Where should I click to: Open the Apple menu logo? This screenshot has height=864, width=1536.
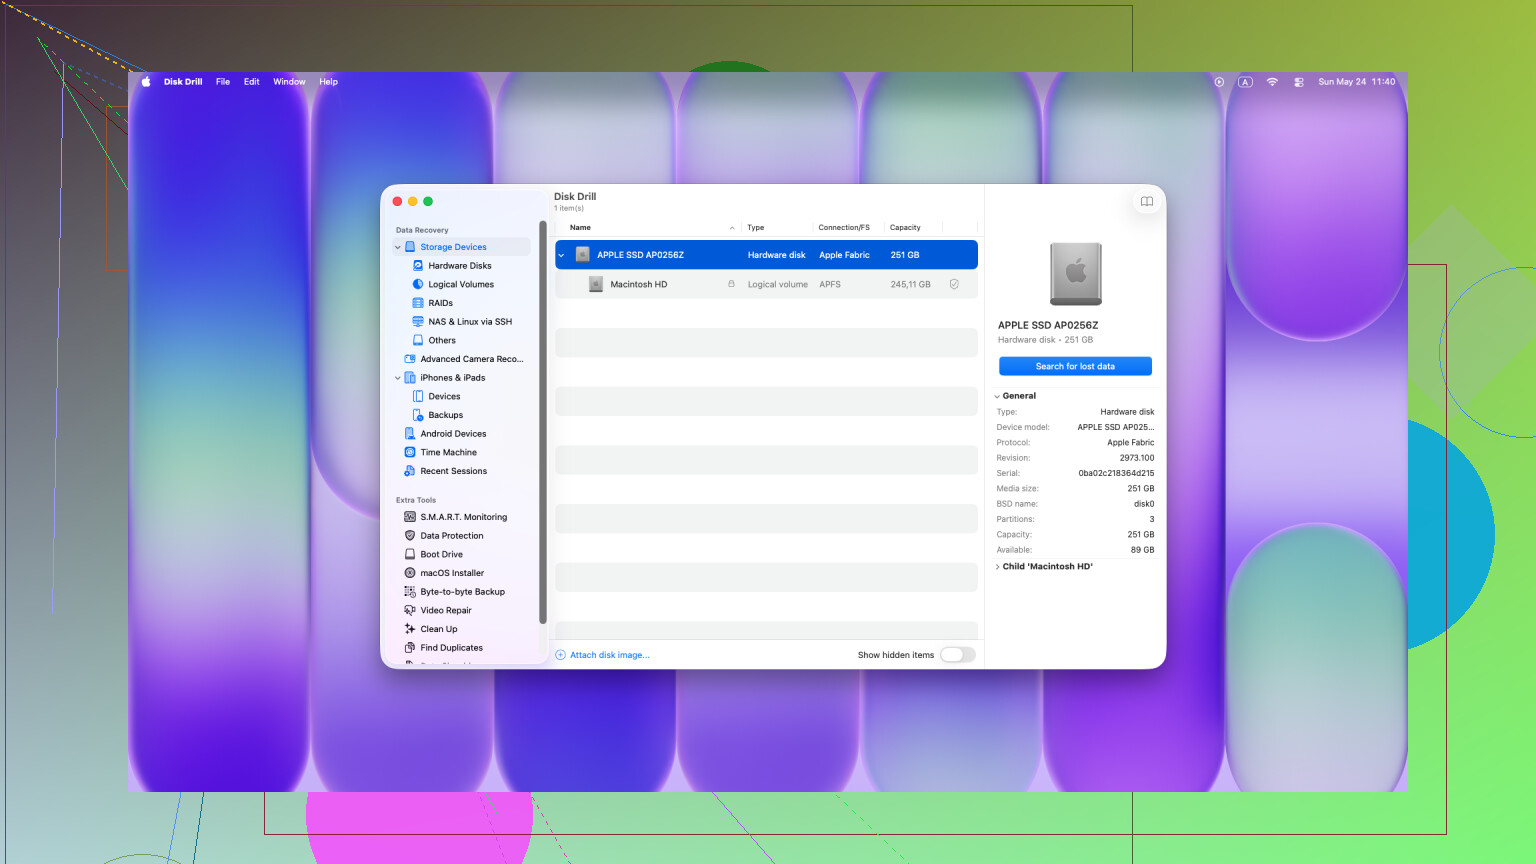tap(146, 82)
